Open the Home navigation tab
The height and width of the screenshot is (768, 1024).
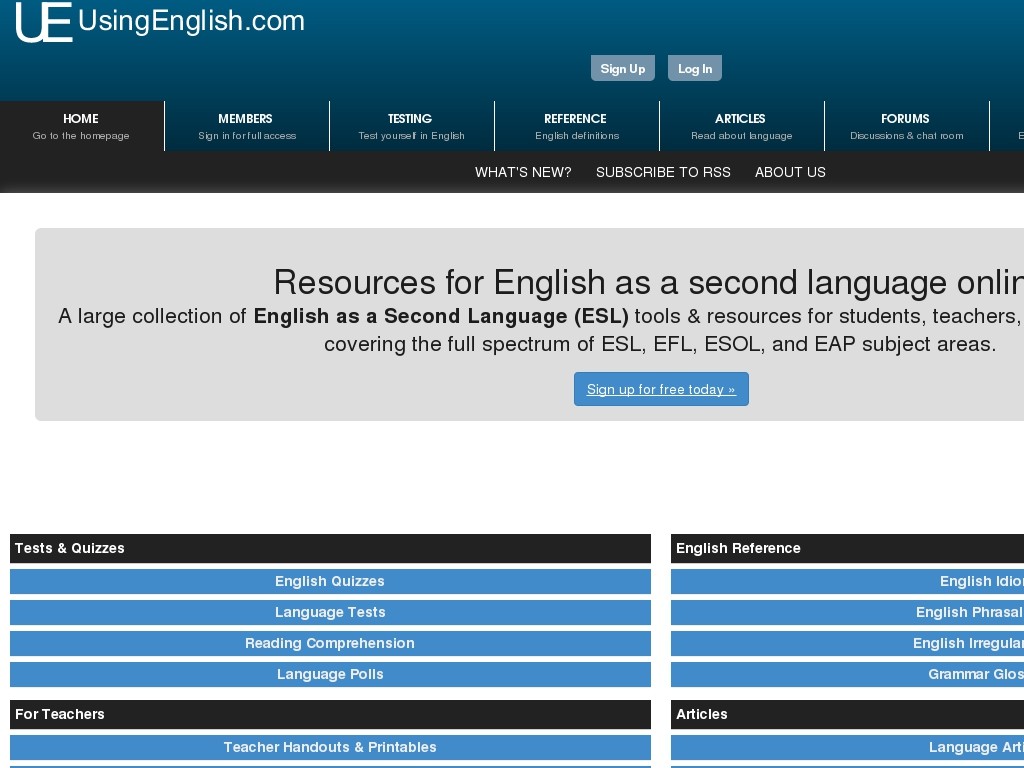[x=81, y=126]
